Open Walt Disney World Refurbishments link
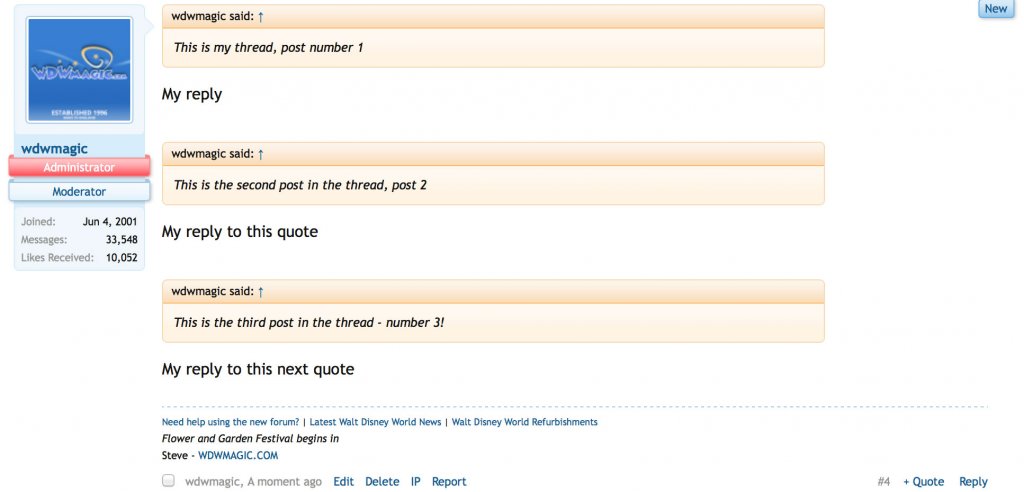The image size is (1024, 492). coord(525,423)
